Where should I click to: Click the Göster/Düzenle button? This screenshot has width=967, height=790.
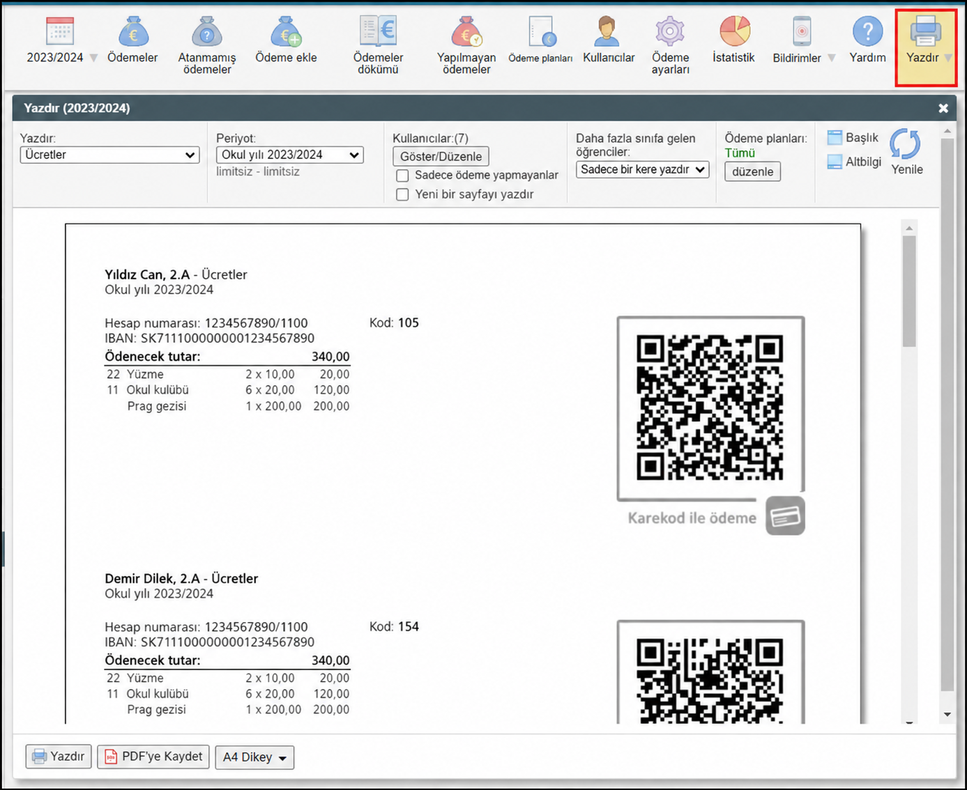click(x=441, y=157)
